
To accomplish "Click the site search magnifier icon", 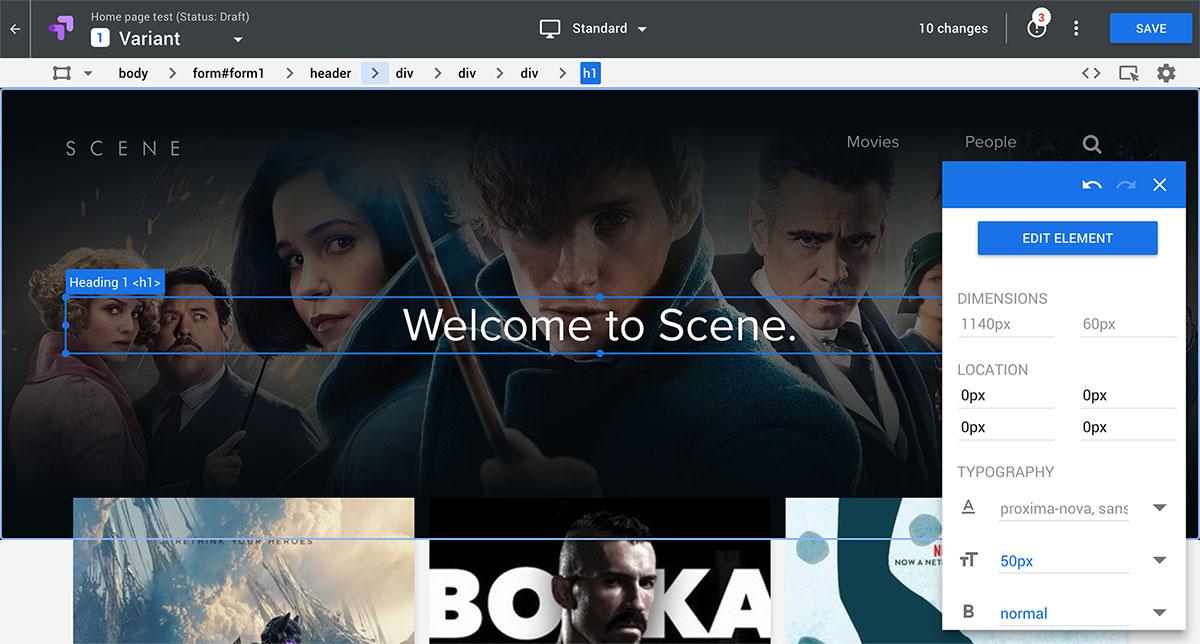I will click(x=1092, y=145).
